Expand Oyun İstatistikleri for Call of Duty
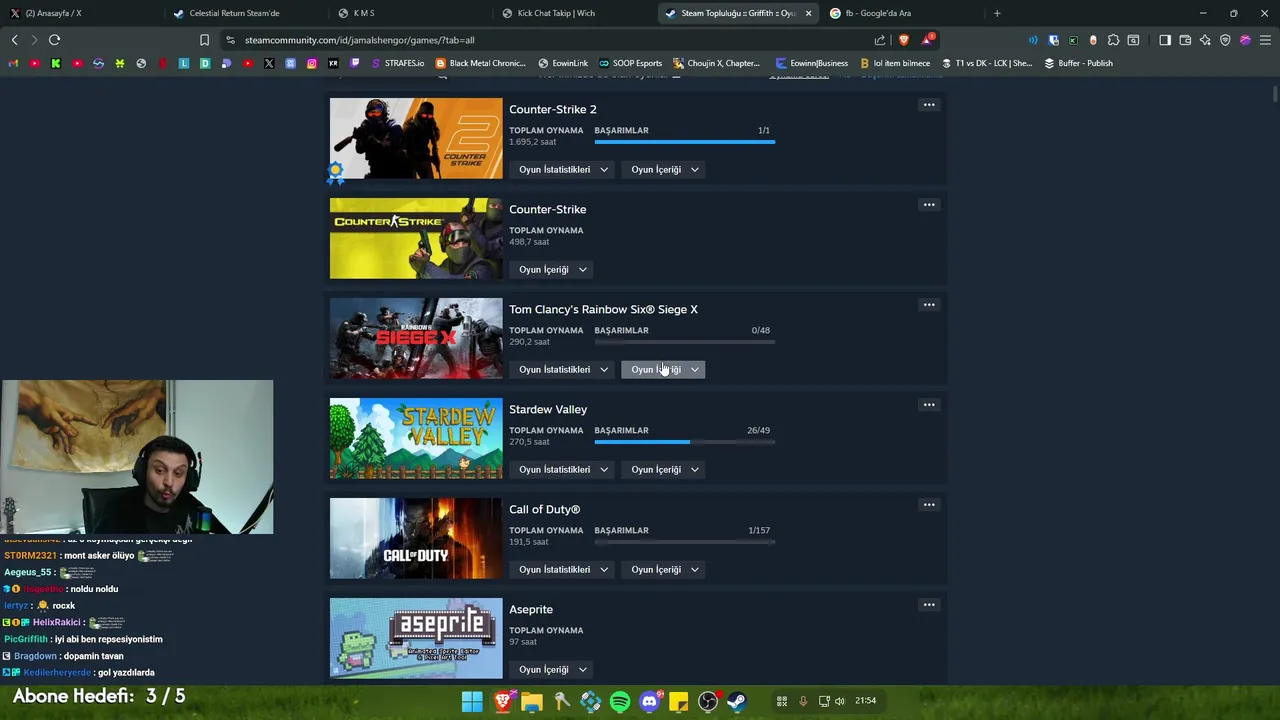1280x720 pixels. click(563, 570)
